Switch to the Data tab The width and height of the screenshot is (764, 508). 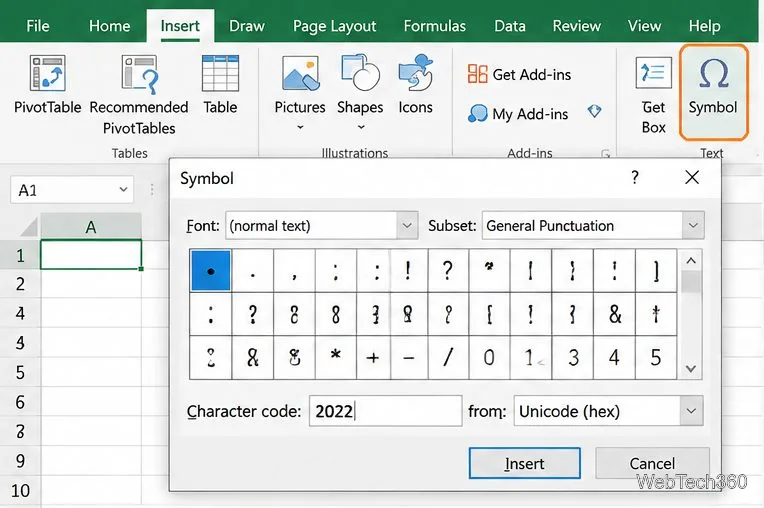(x=510, y=25)
